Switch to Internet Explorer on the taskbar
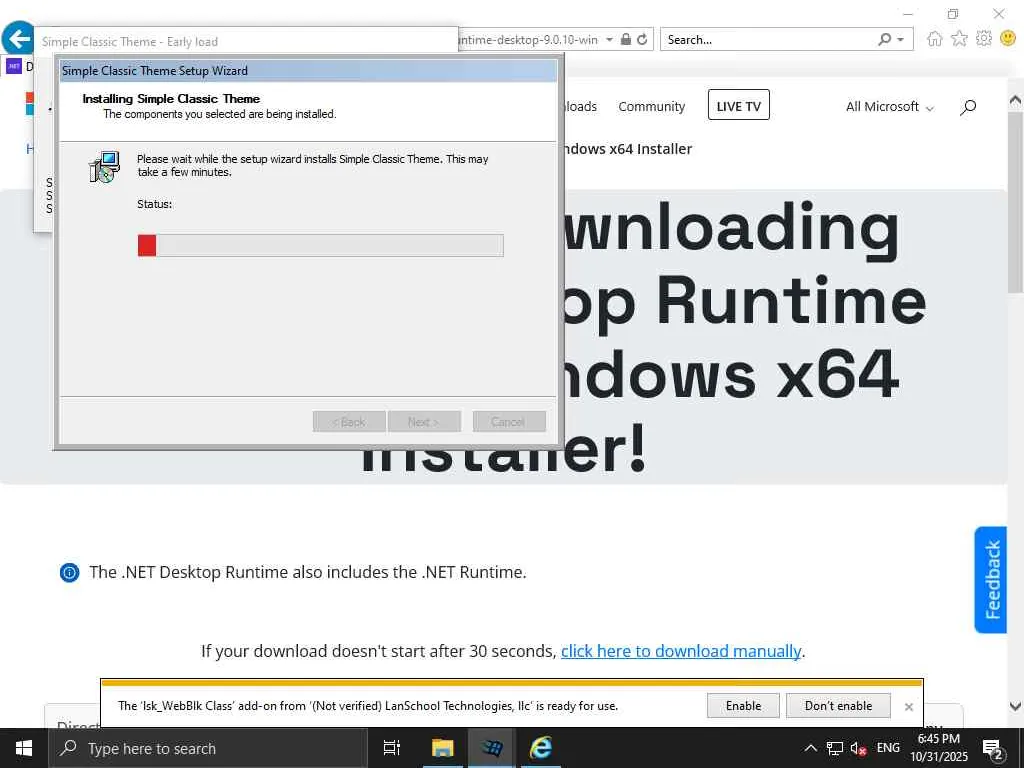 [541, 748]
